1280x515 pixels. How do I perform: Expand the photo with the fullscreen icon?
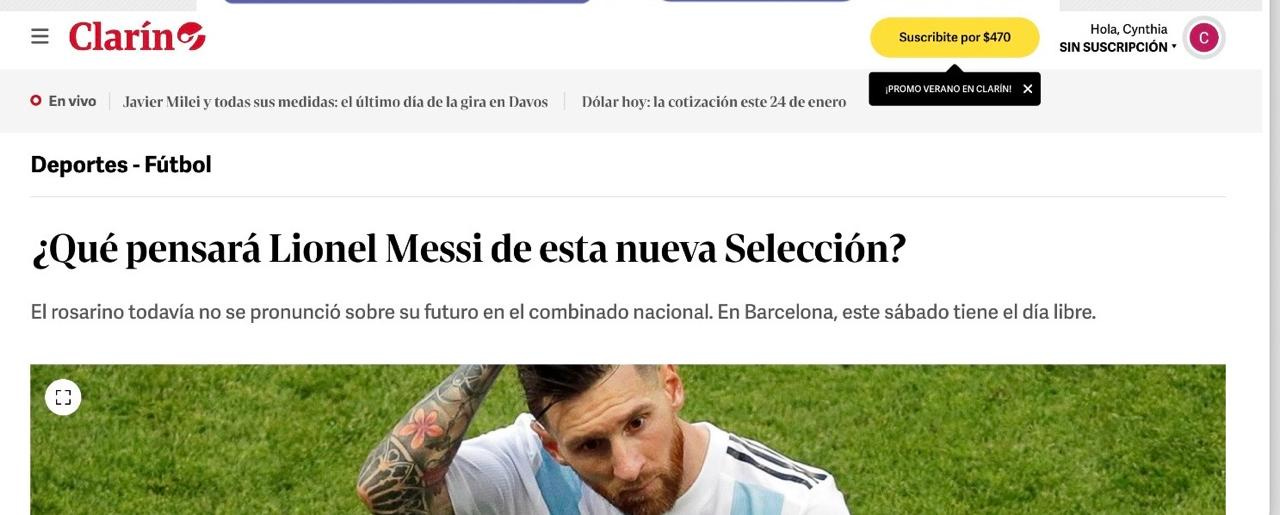pyautogui.click(x=63, y=397)
